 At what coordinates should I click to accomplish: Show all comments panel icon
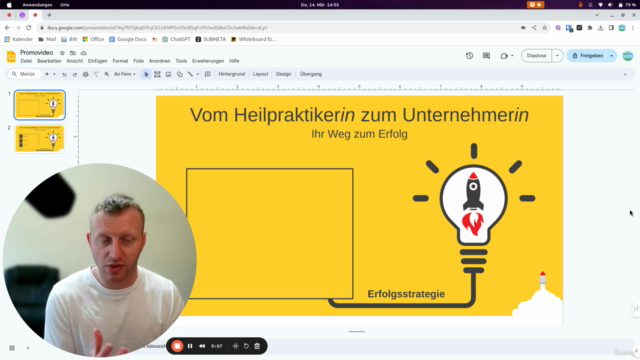click(x=486, y=56)
